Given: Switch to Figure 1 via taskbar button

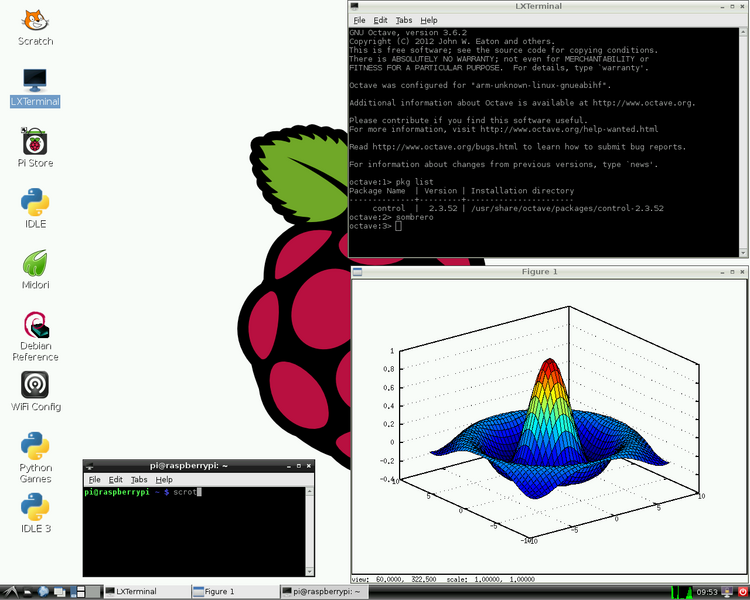Looking at the screenshot, I should (x=235, y=592).
